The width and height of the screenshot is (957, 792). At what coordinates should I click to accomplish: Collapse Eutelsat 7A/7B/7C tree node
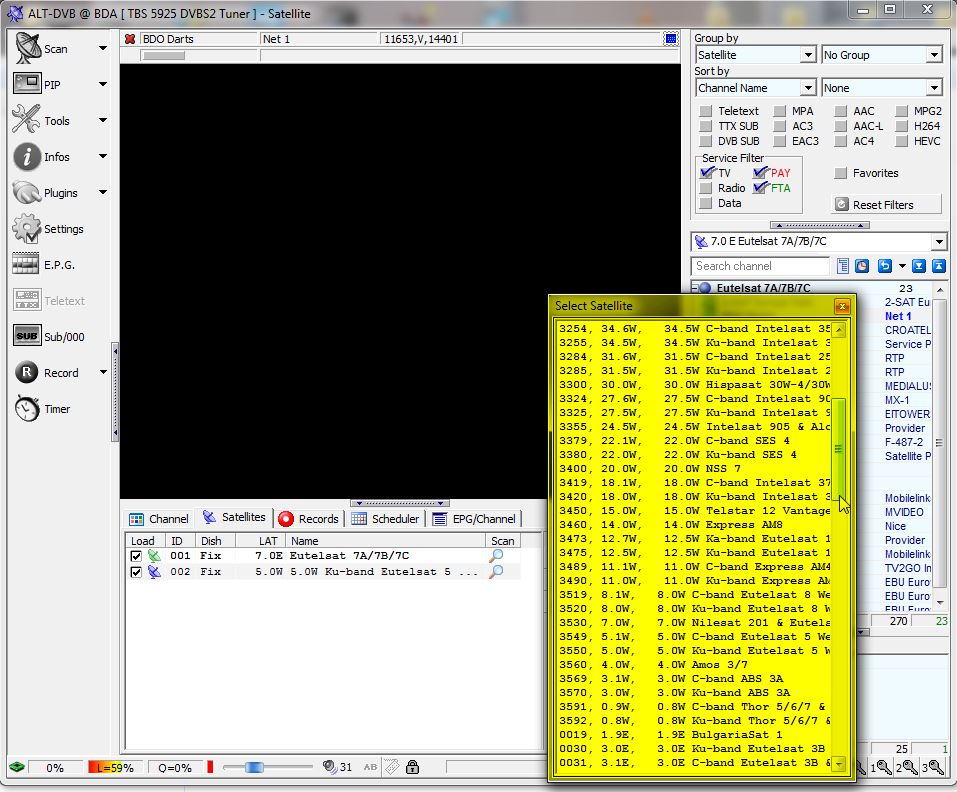tap(695, 287)
